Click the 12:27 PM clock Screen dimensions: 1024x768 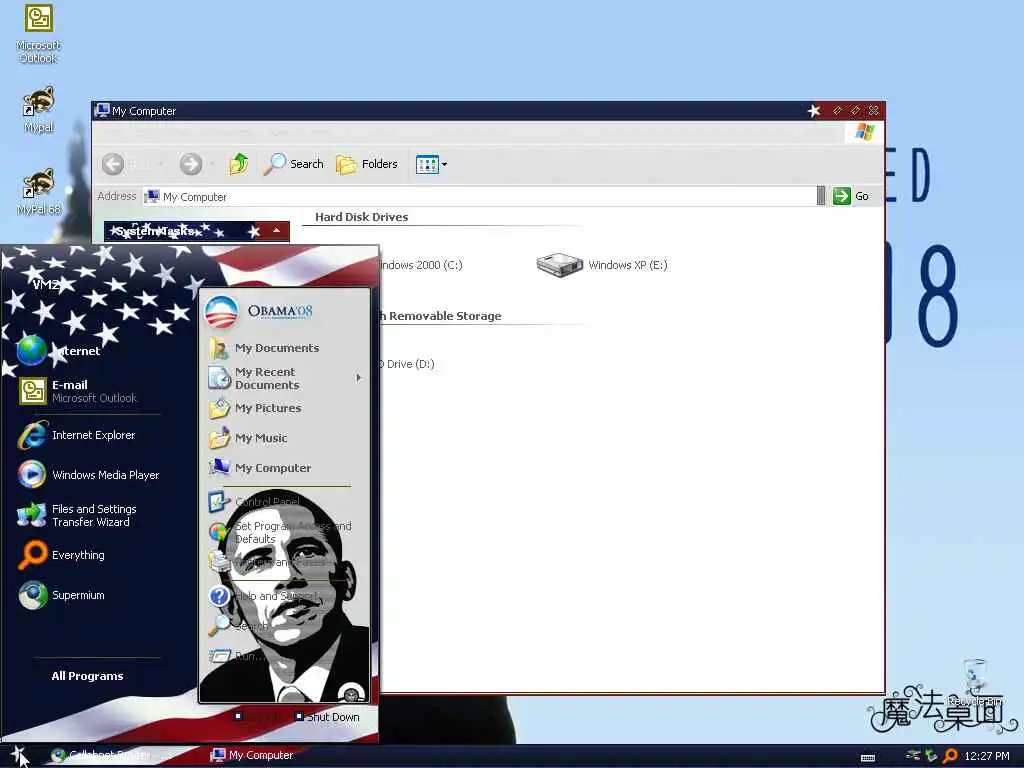(x=987, y=756)
